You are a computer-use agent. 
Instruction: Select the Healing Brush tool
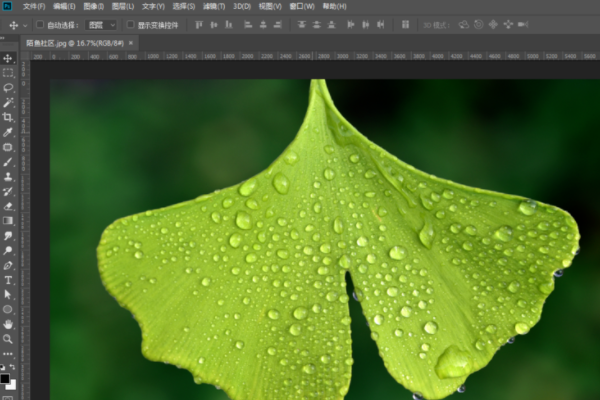(x=8, y=147)
